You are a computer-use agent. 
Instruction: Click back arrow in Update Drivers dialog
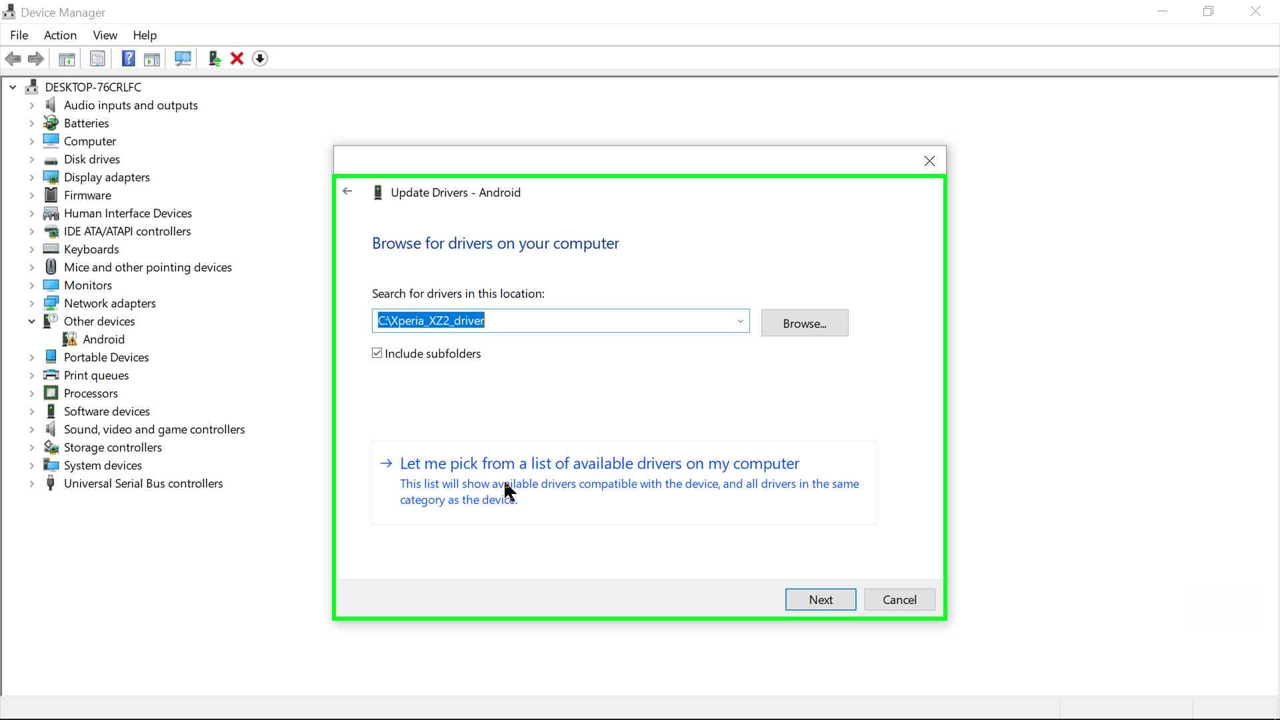pyautogui.click(x=347, y=191)
